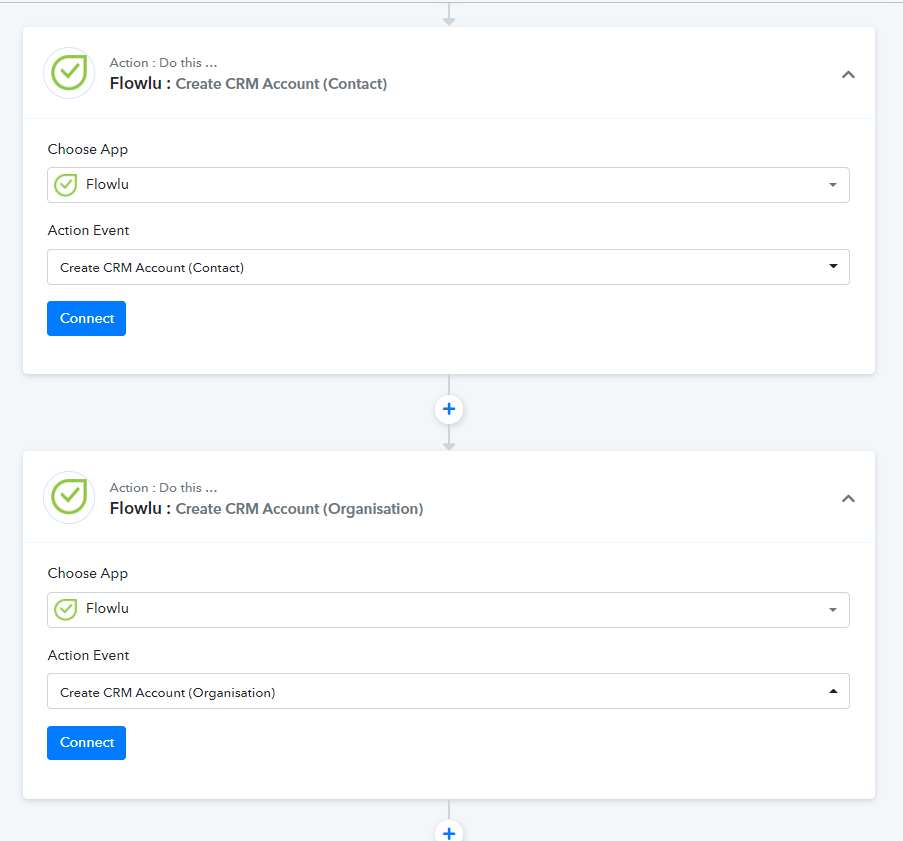The image size is (903, 841).
Task: Click the caret arrow of the Contact card's Choose App field
Action: click(x=833, y=185)
